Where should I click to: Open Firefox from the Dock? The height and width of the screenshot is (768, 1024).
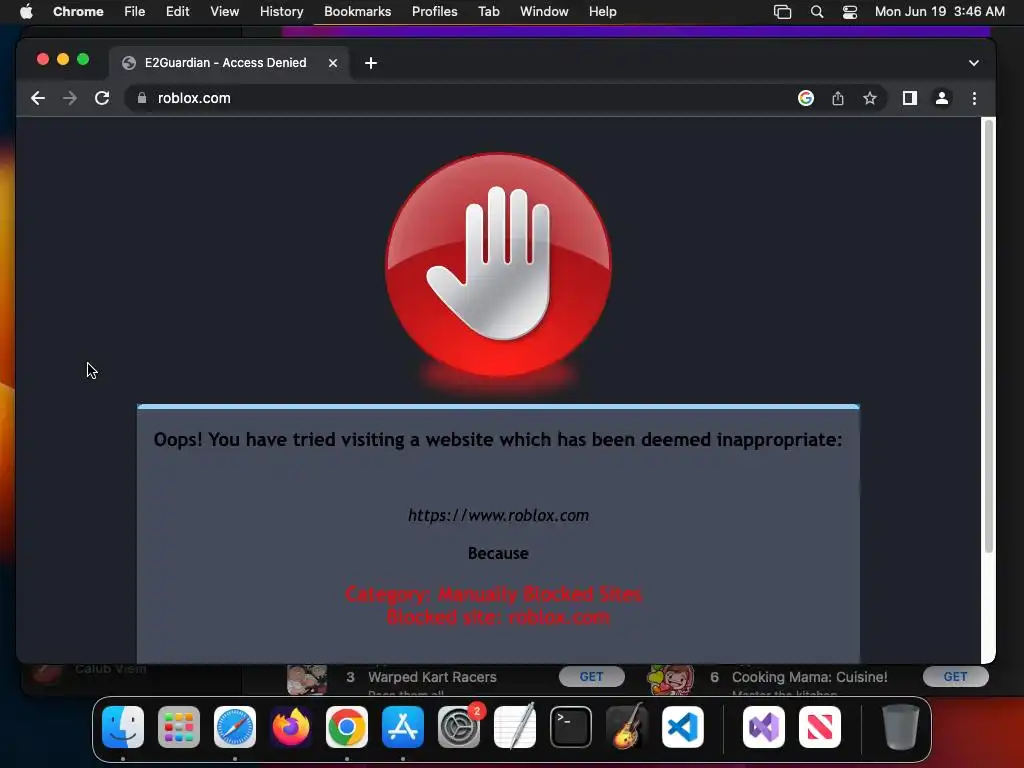pos(291,727)
